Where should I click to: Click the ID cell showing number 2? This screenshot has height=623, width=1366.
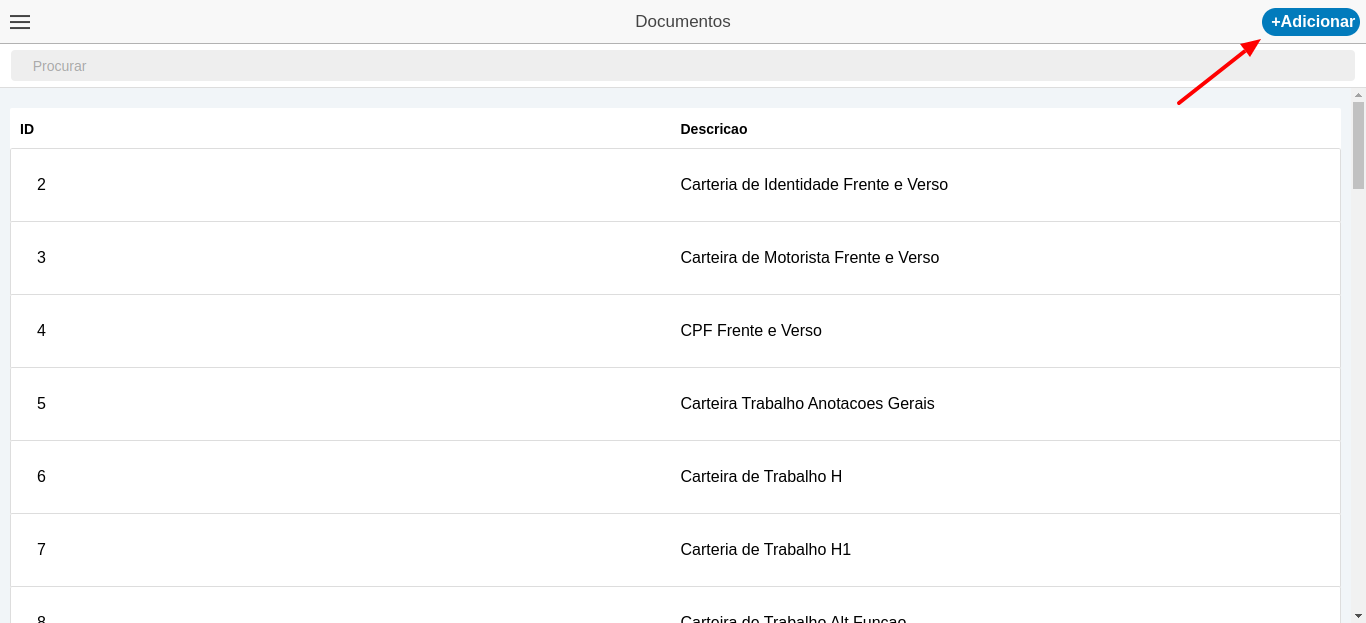[41, 184]
